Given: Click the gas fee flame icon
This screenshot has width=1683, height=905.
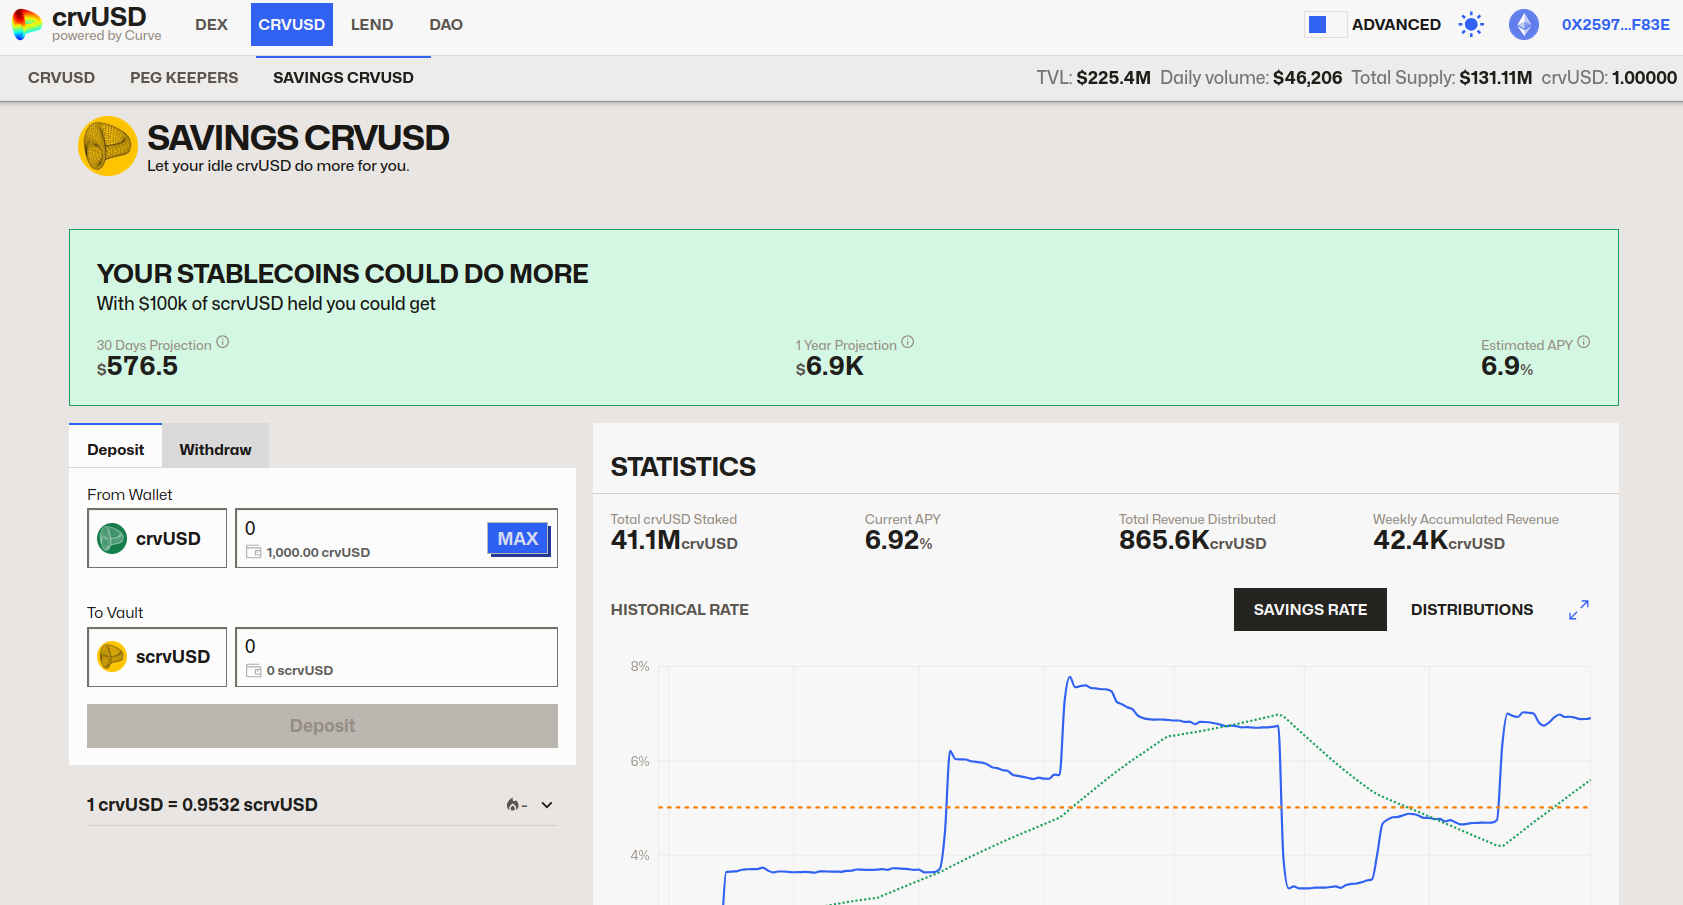Looking at the screenshot, I should (x=512, y=804).
